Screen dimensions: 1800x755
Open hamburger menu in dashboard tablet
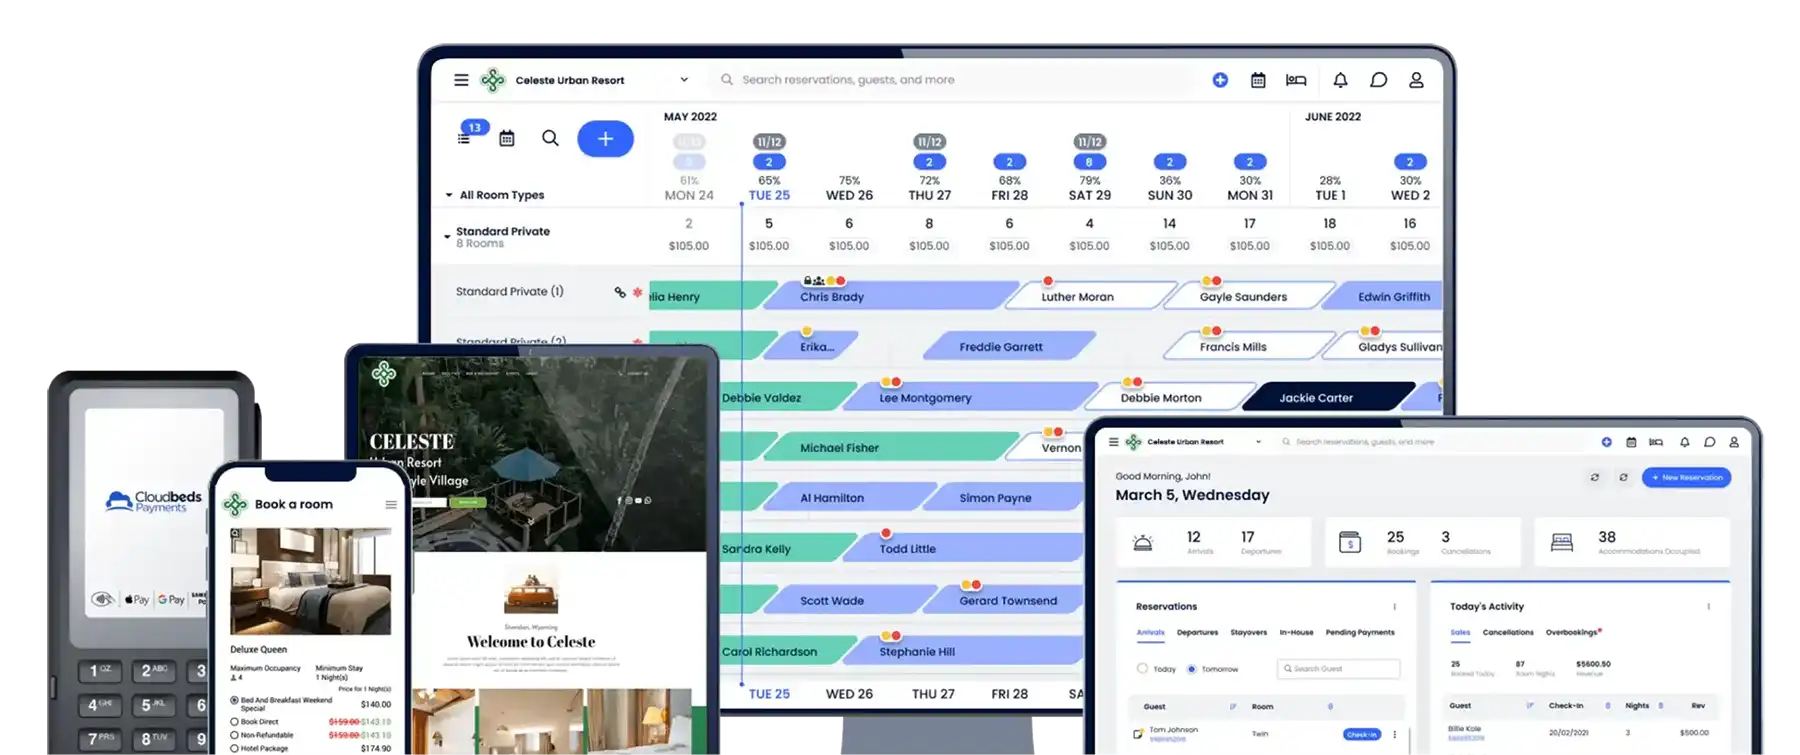(1113, 441)
